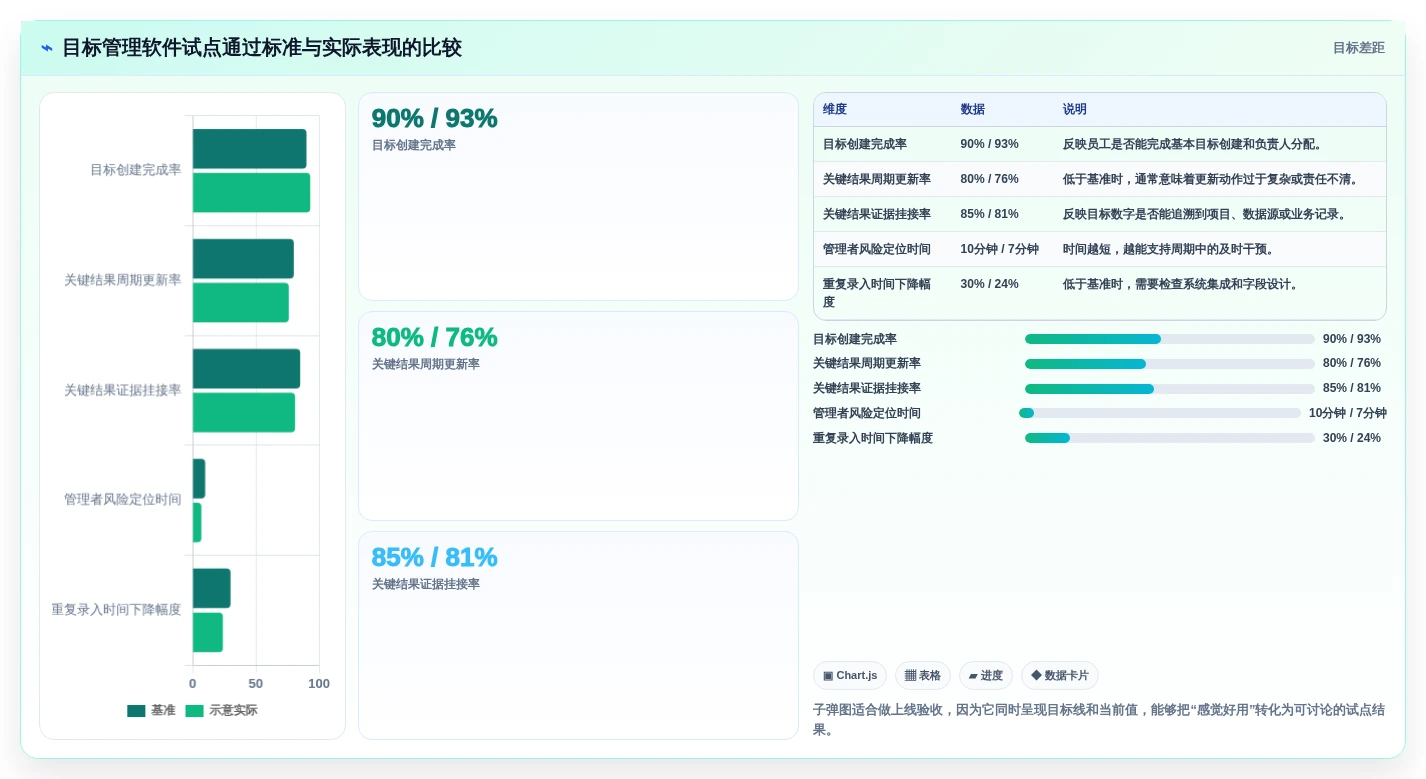The height and width of the screenshot is (779, 1426).
Task: Click the chart axis label 管理者风险定位时间
Action: tap(123, 500)
